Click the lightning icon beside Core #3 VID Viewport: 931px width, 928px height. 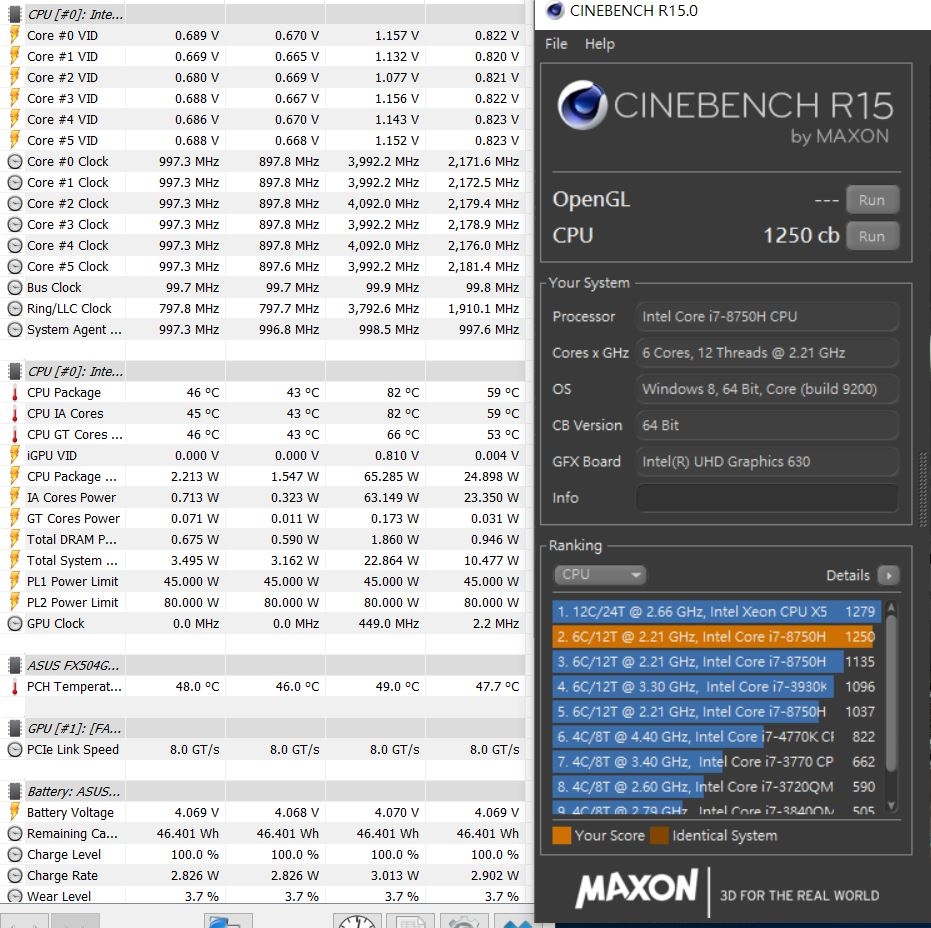[15, 98]
